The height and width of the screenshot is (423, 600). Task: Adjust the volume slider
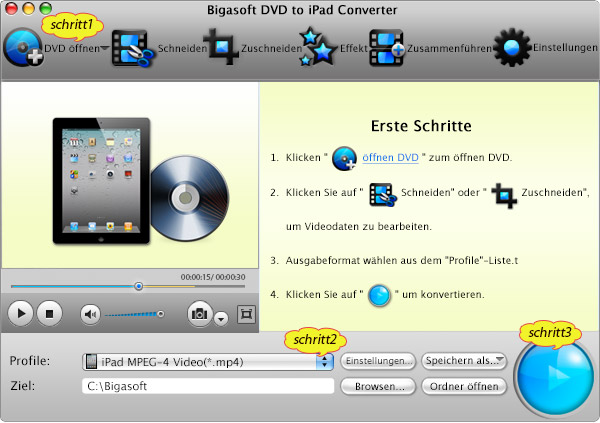click(134, 314)
